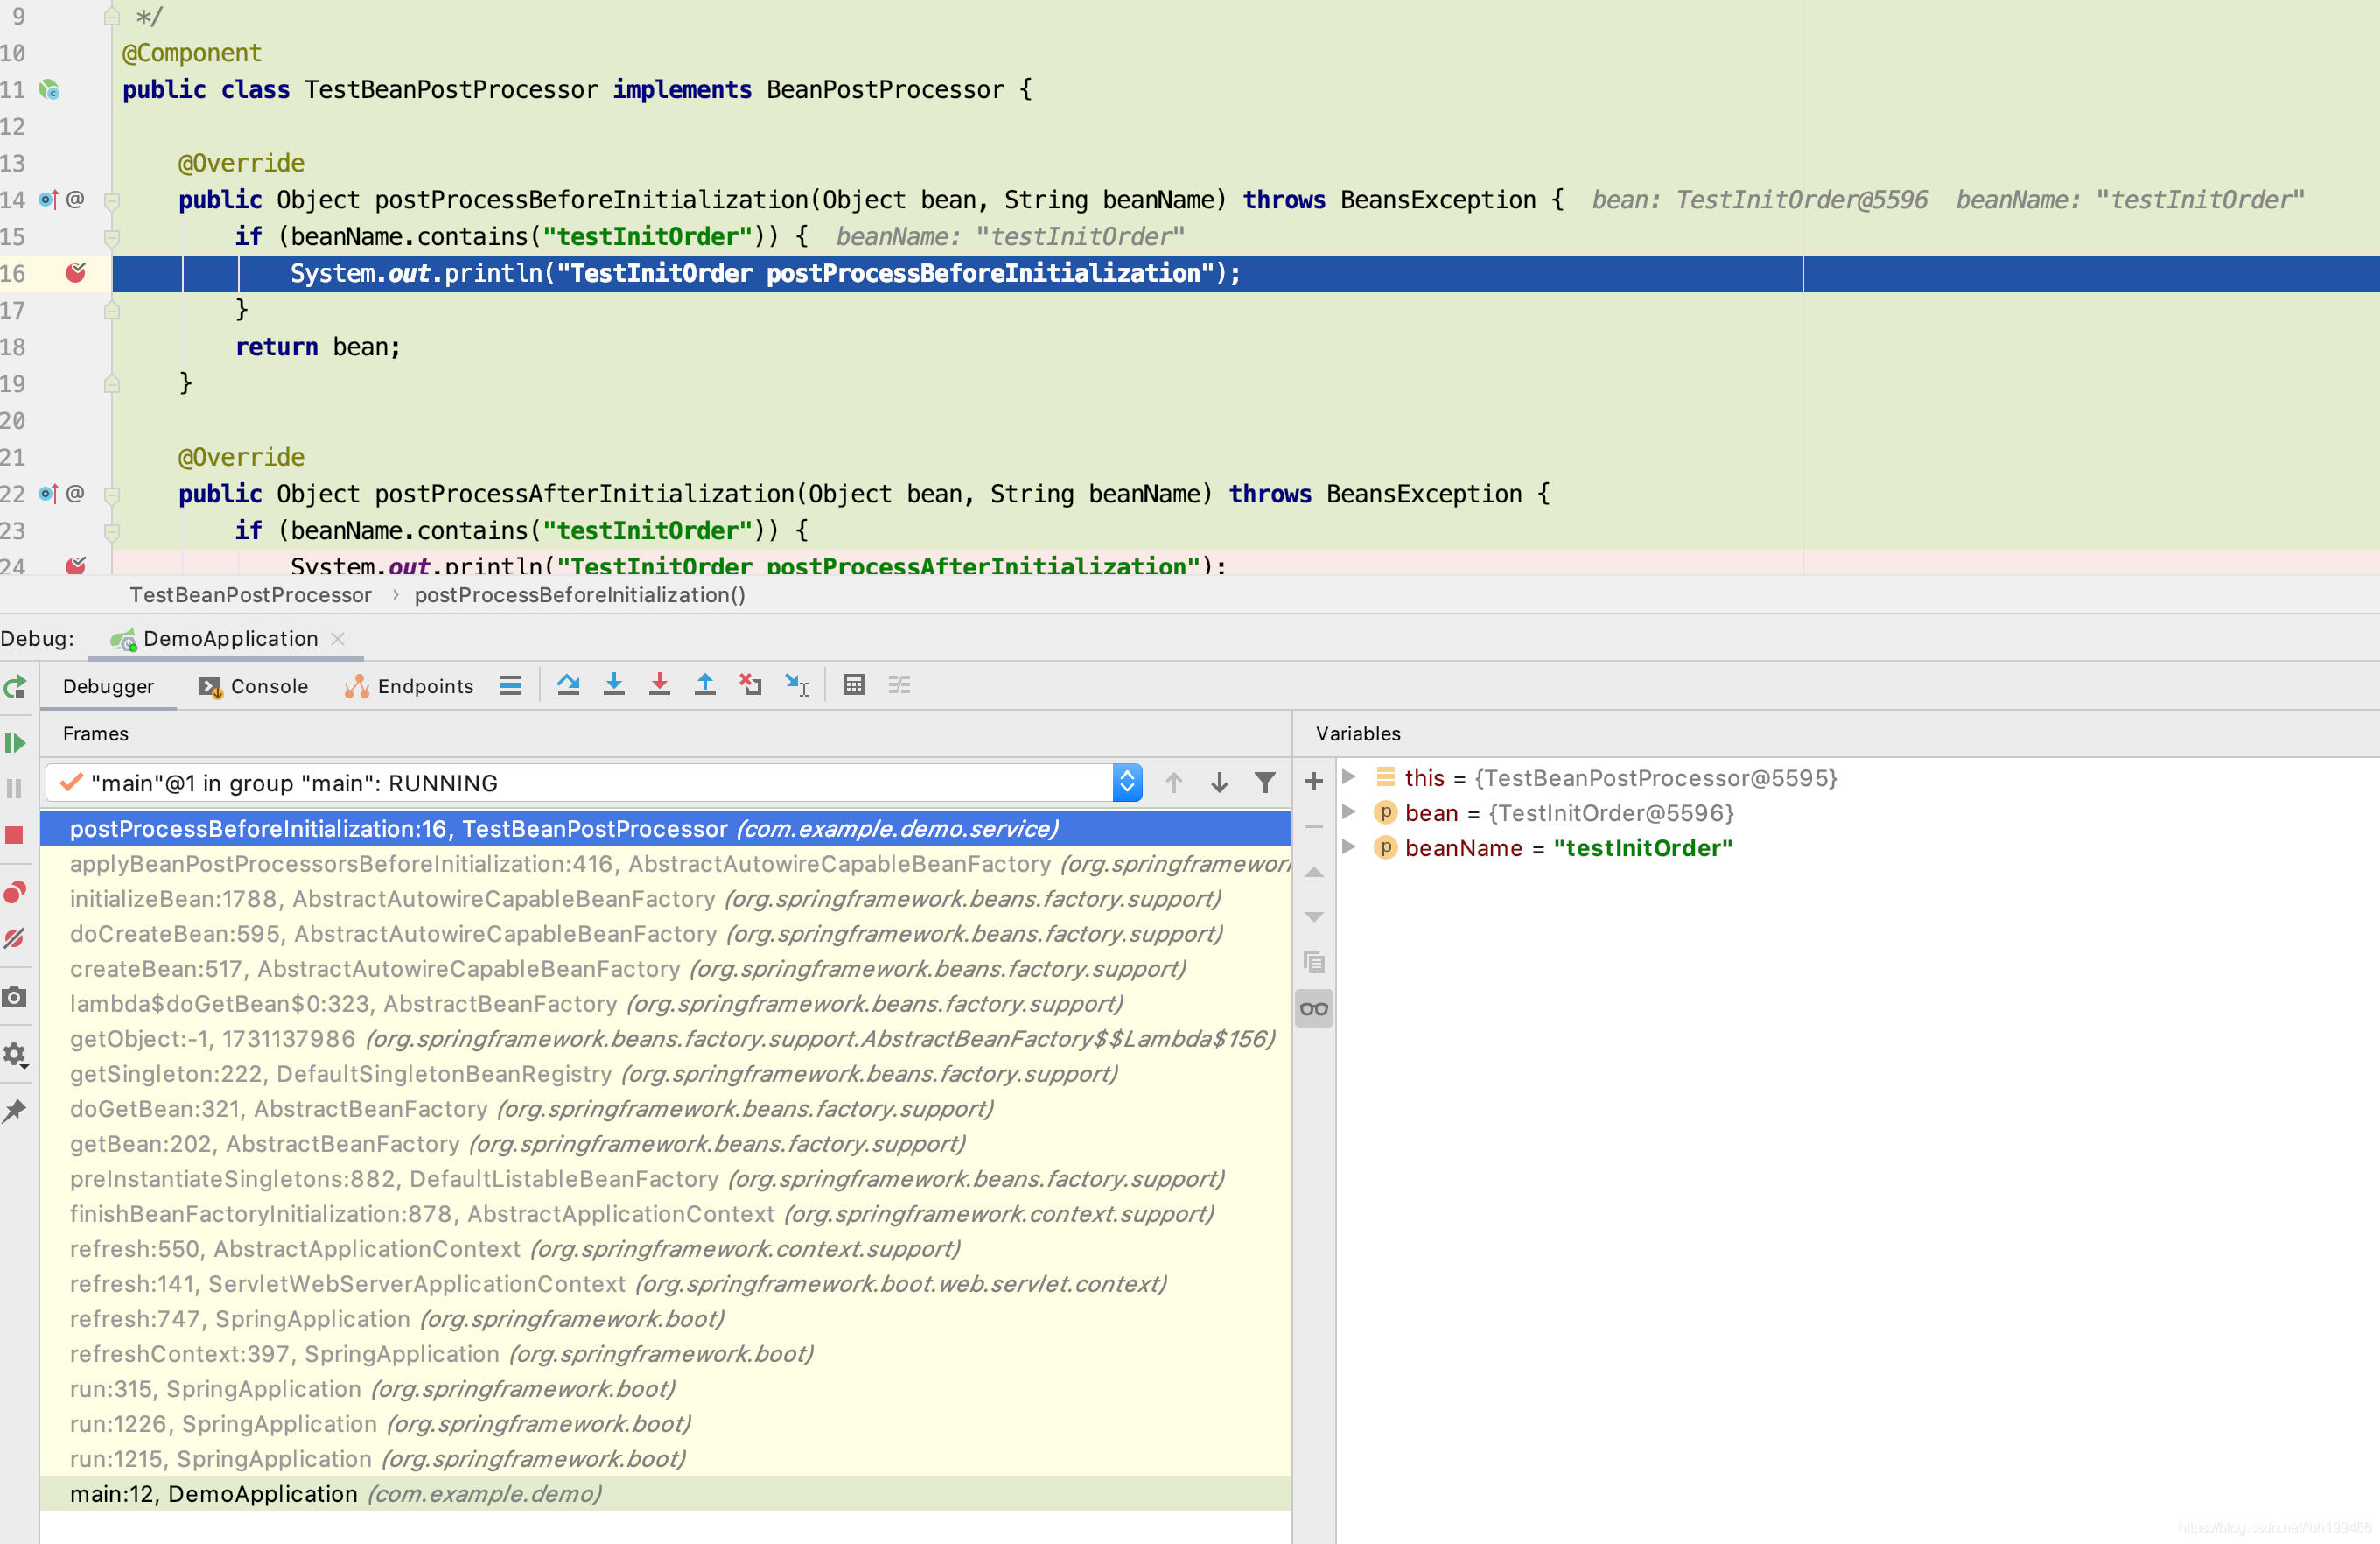Viewport: 2380px width, 1544px height.
Task: Filter frames in the Frames panel
Action: [1266, 782]
